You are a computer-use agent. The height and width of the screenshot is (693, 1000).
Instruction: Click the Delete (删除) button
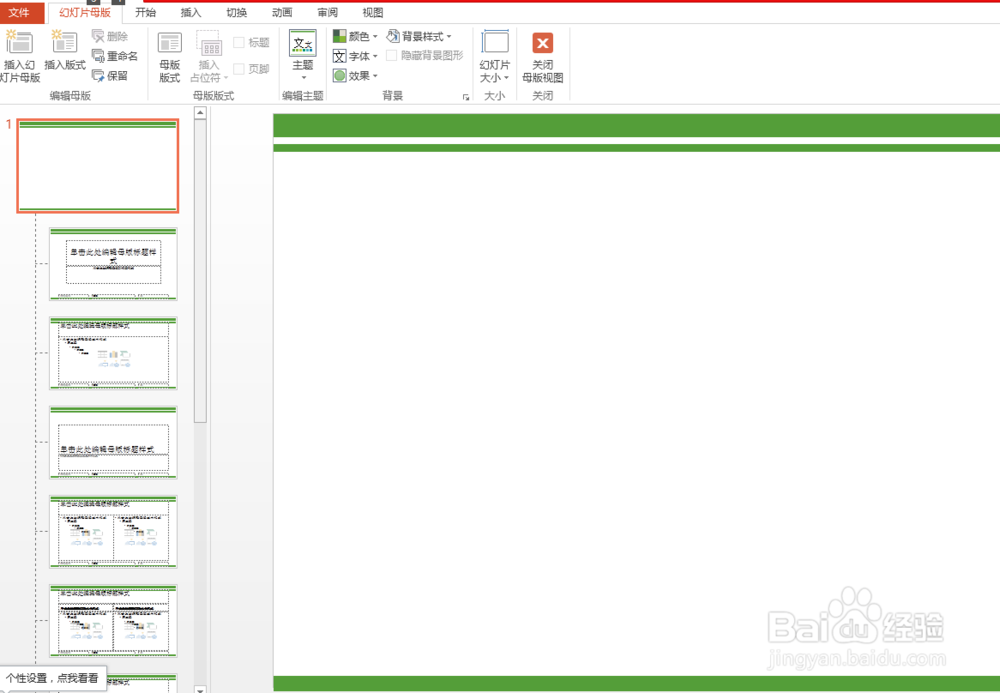point(110,36)
